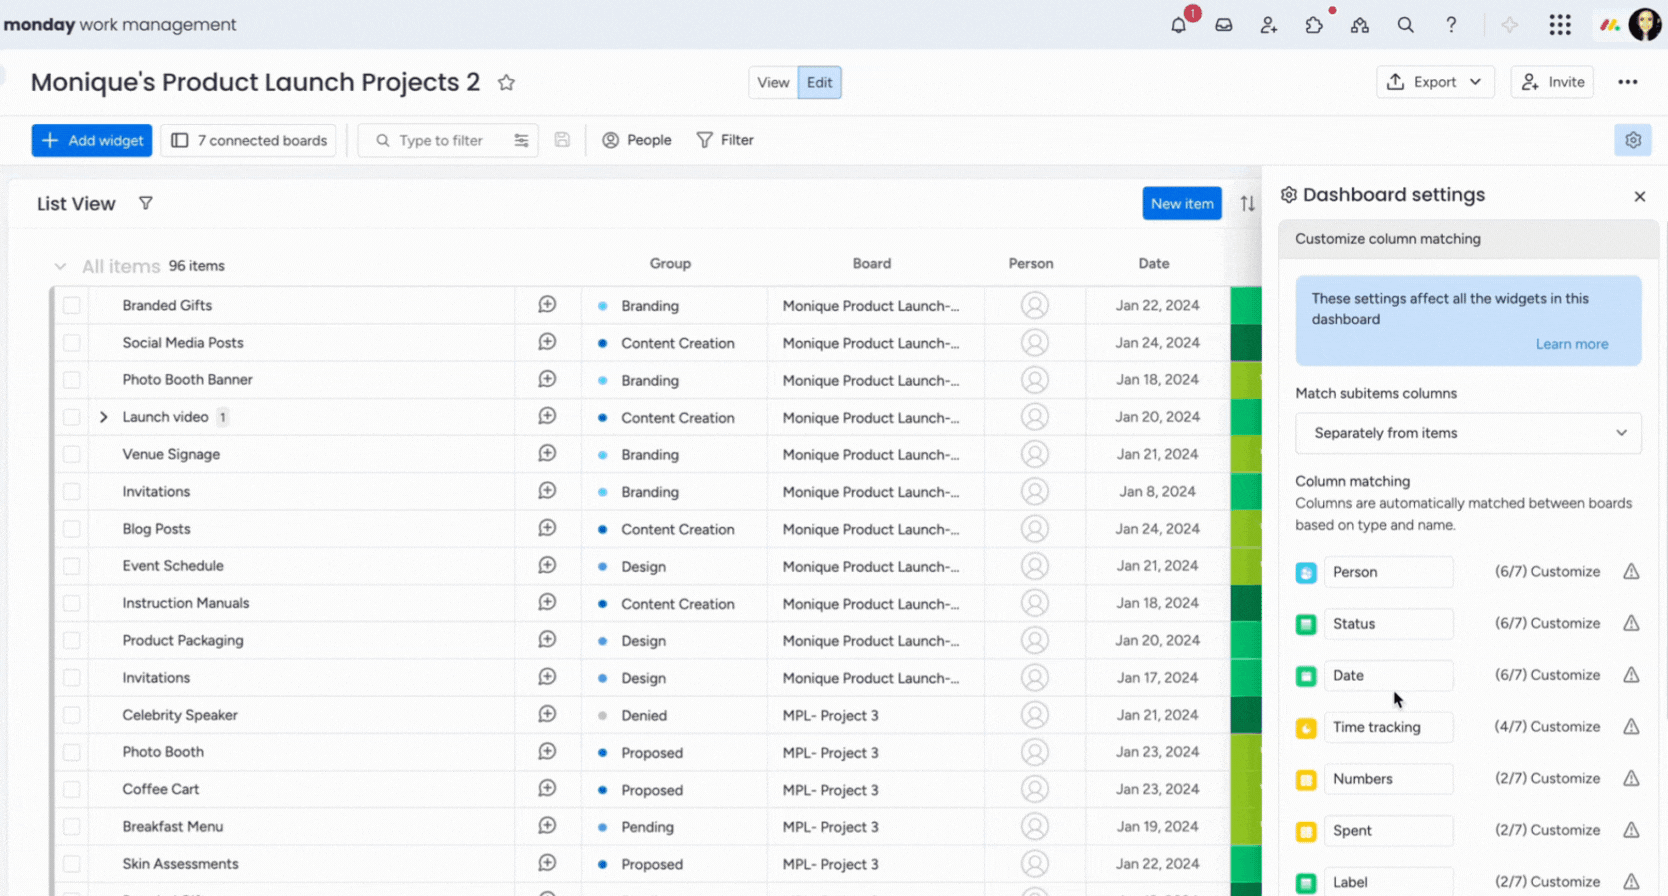Open the notifications bell
The width and height of the screenshot is (1668, 896).
tap(1179, 25)
